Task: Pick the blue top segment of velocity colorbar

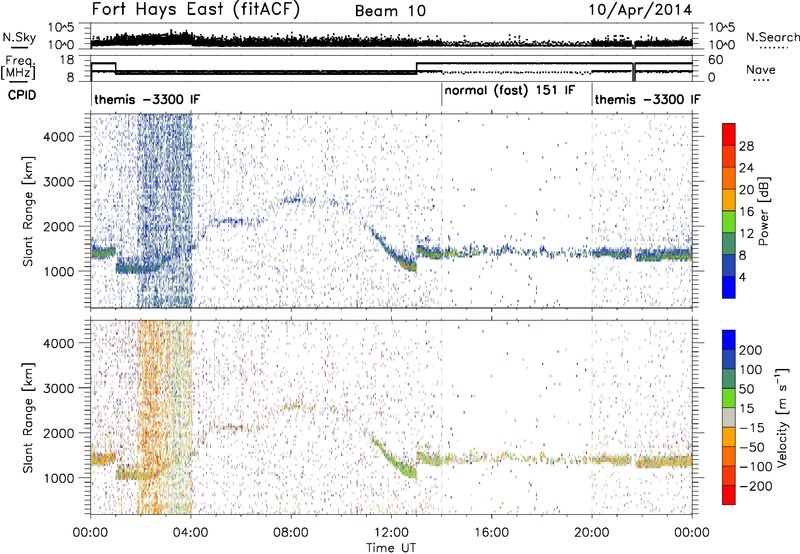Action: (729, 340)
